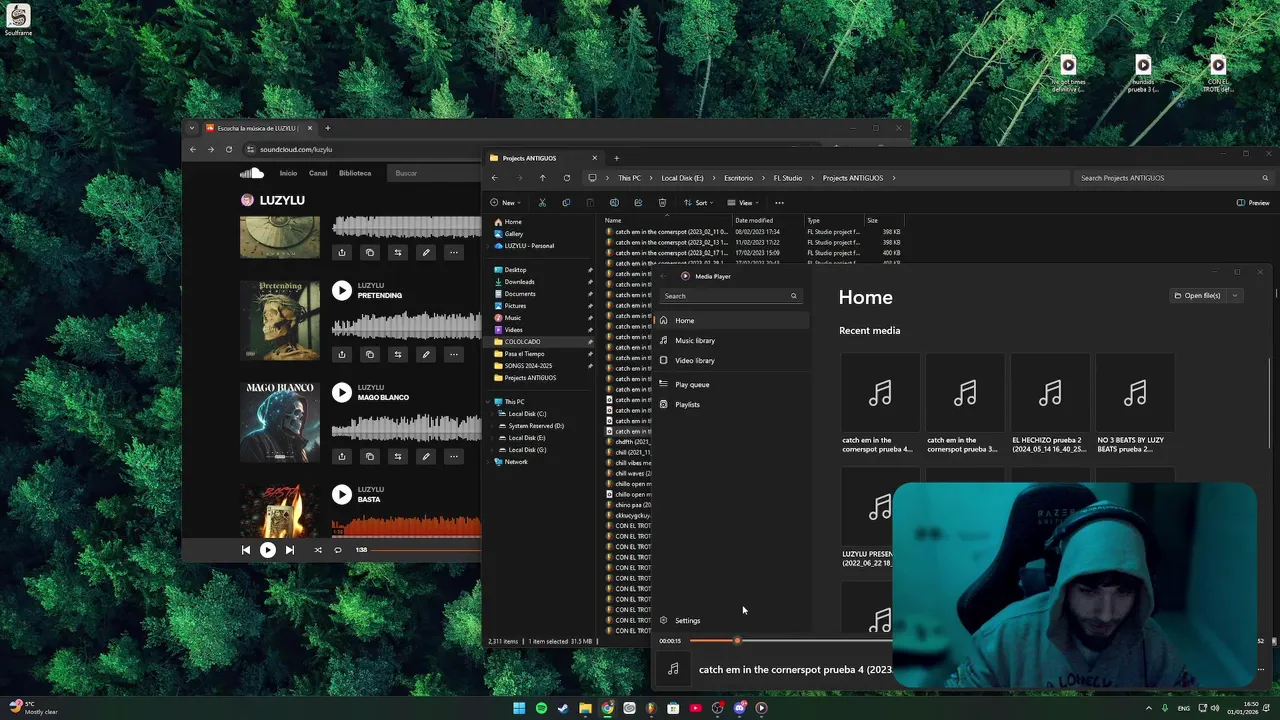
Task: Open the Sort dropdown in Explorer
Action: coord(699,203)
